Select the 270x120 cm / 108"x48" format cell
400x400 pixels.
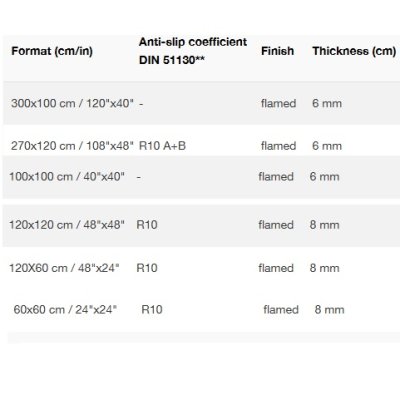tap(72, 146)
